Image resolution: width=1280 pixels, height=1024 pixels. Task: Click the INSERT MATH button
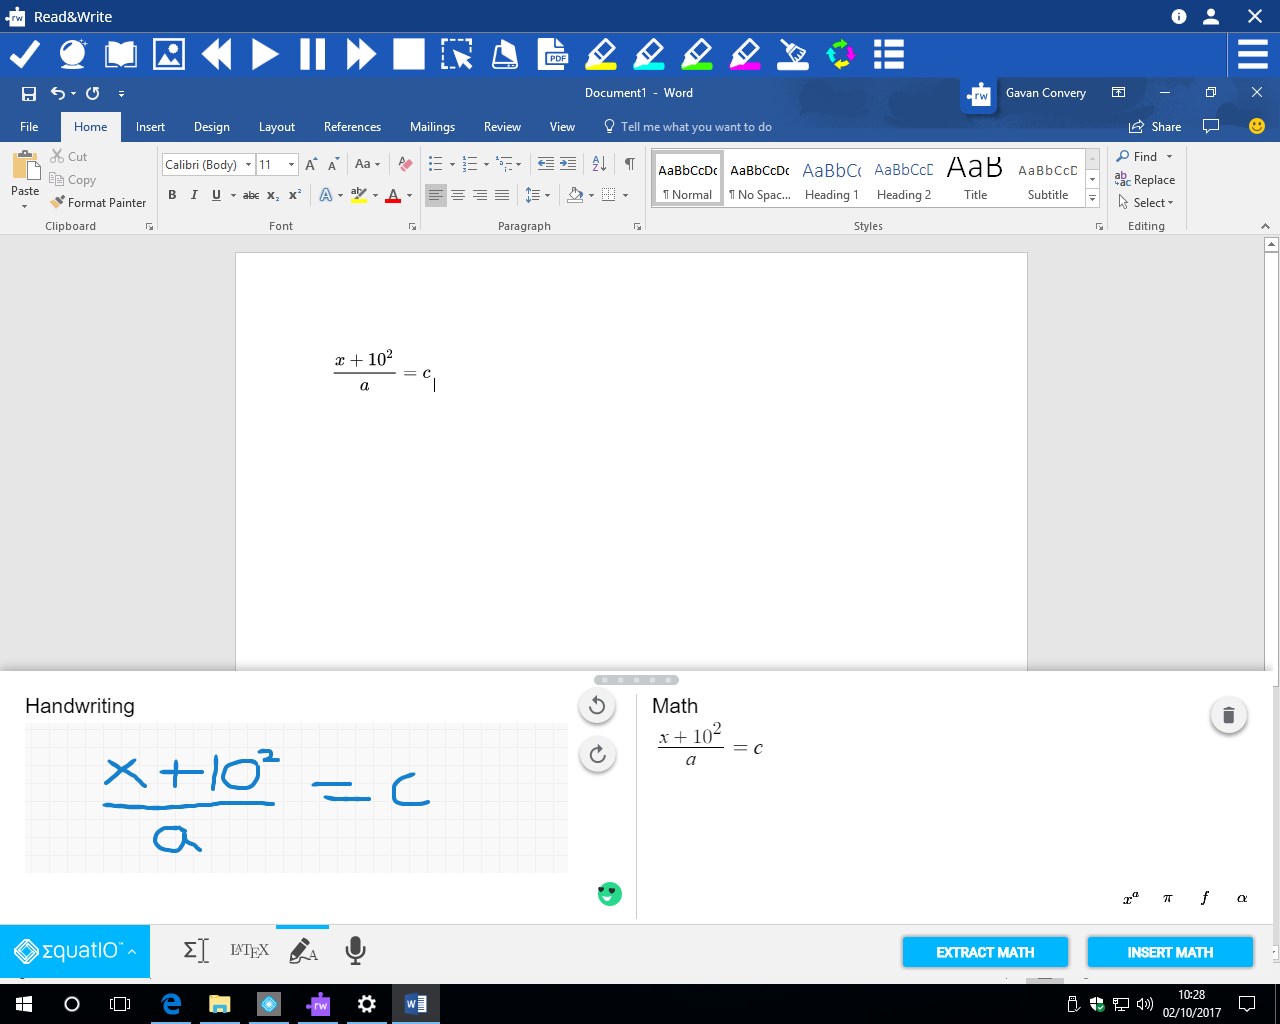pyautogui.click(x=1169, y=952)
